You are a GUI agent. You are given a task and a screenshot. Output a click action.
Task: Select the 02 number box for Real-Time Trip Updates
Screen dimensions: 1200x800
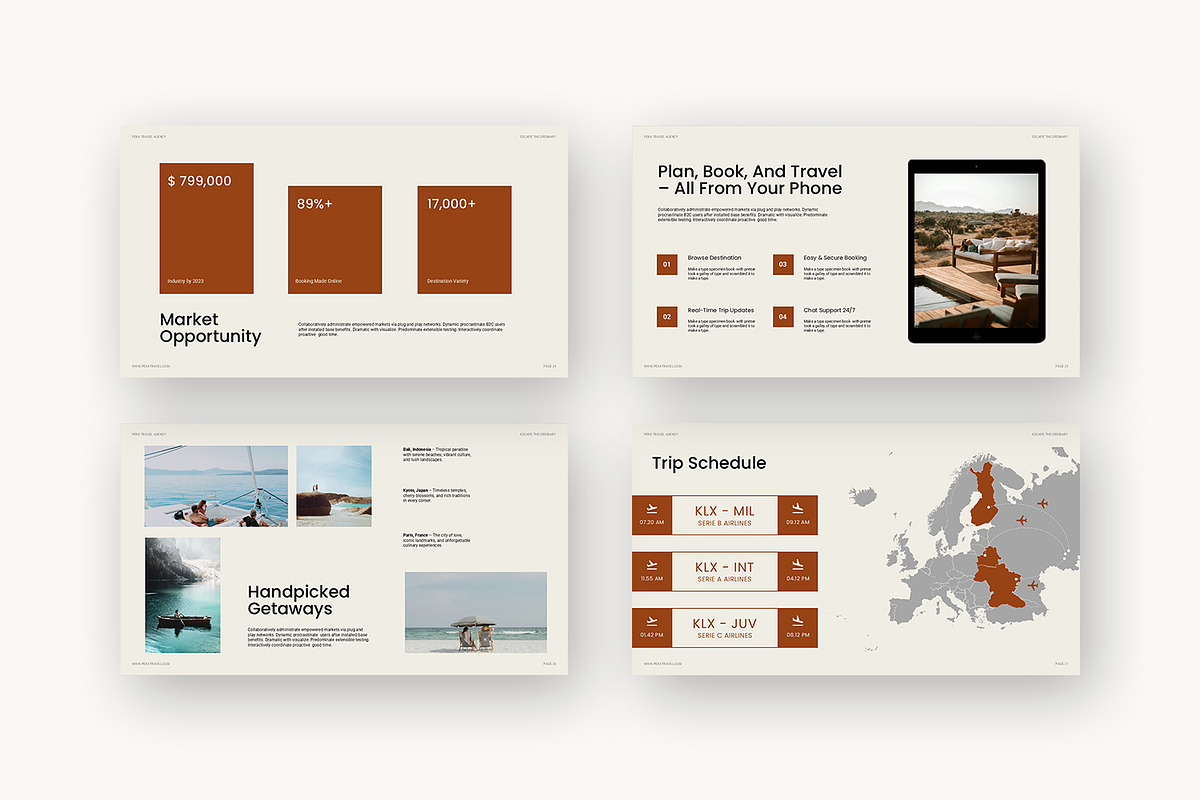point(667,317)
